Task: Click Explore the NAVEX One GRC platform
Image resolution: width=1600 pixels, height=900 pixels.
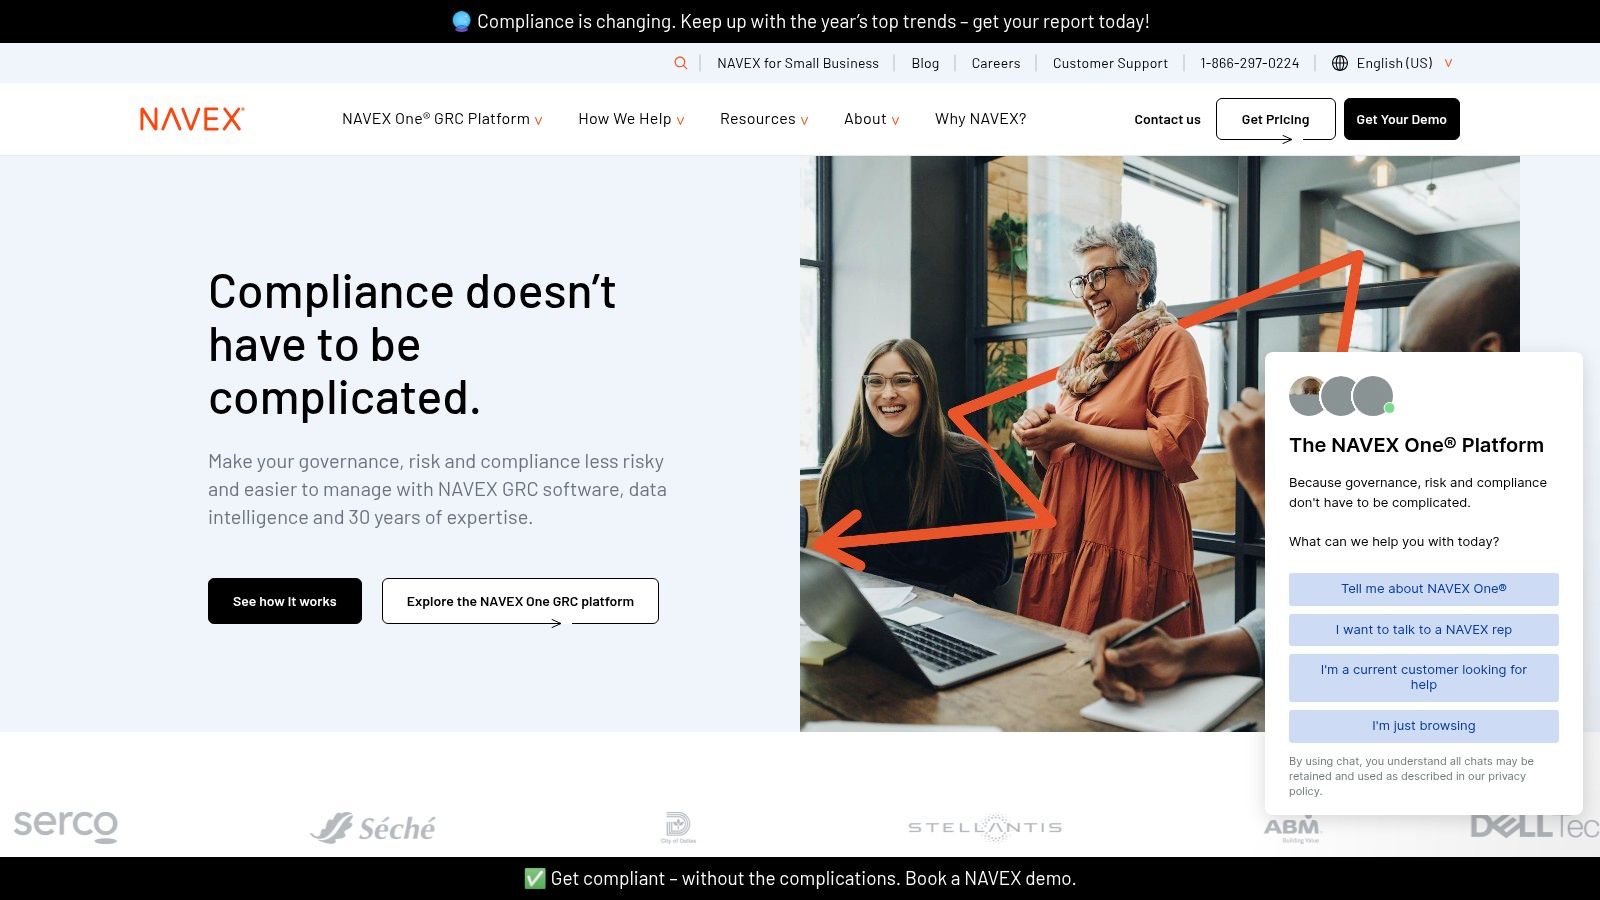Action: (520, 601)
